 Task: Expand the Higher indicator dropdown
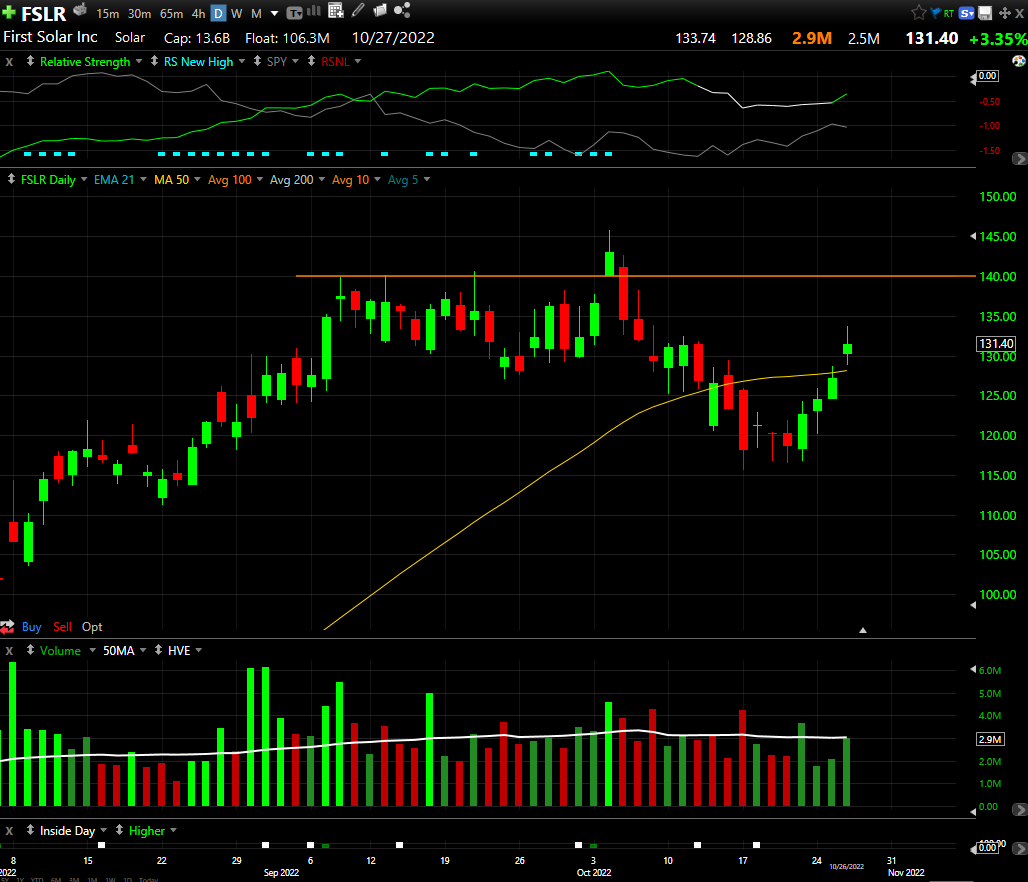[x=173, y=831]
